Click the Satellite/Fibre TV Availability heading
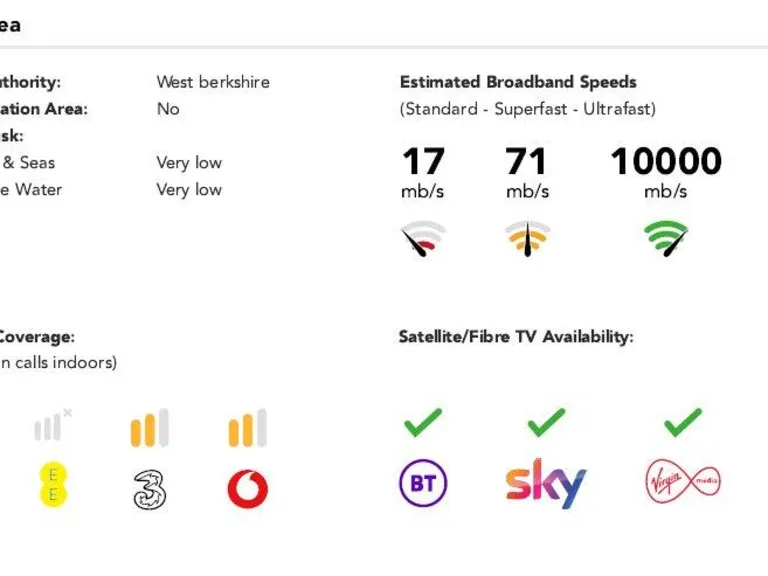The image size is (768, 576). pos(516,337)
